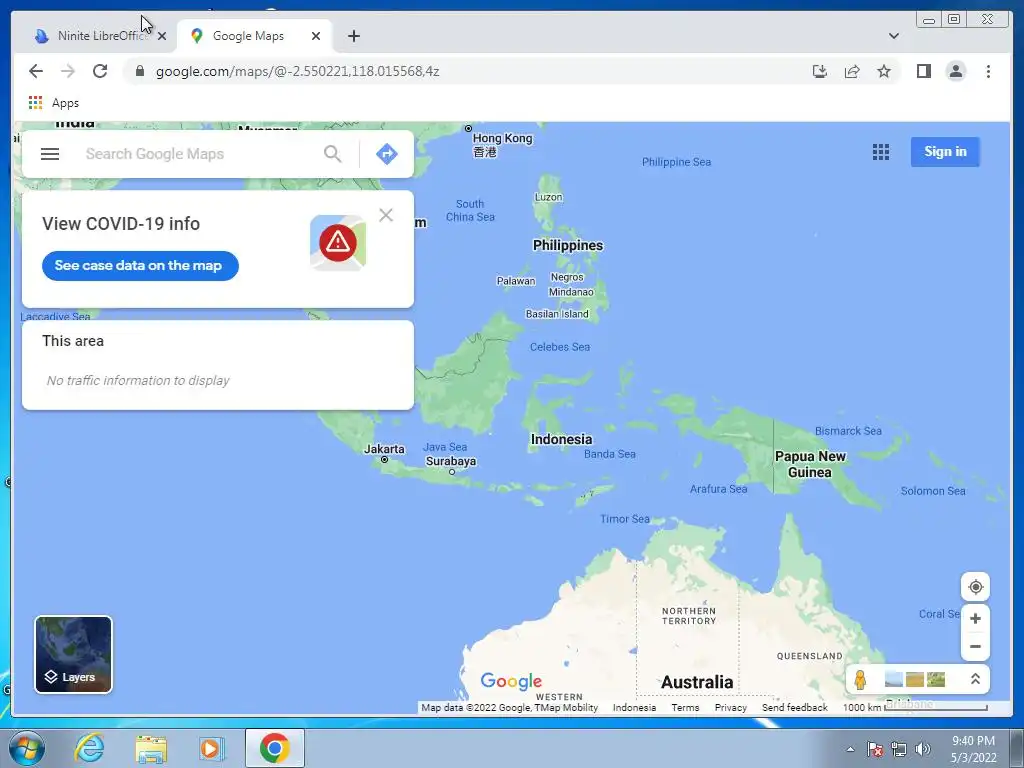
Task: Show your location on the map
Action: click(975, 586)
